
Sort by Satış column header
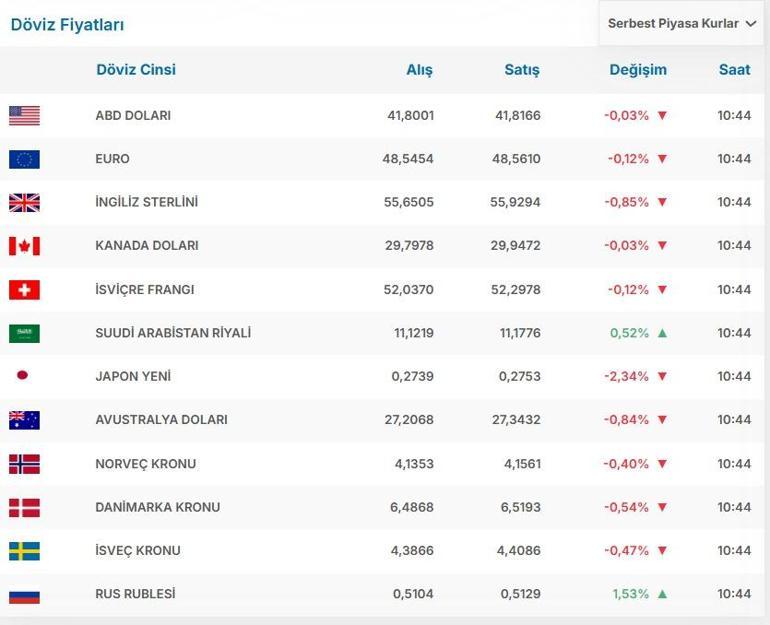point(521,70)
